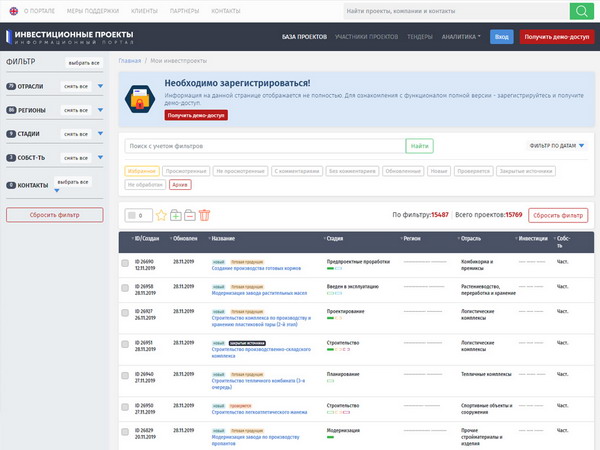Open the Аналитика menu

click(x=461, y=36)
